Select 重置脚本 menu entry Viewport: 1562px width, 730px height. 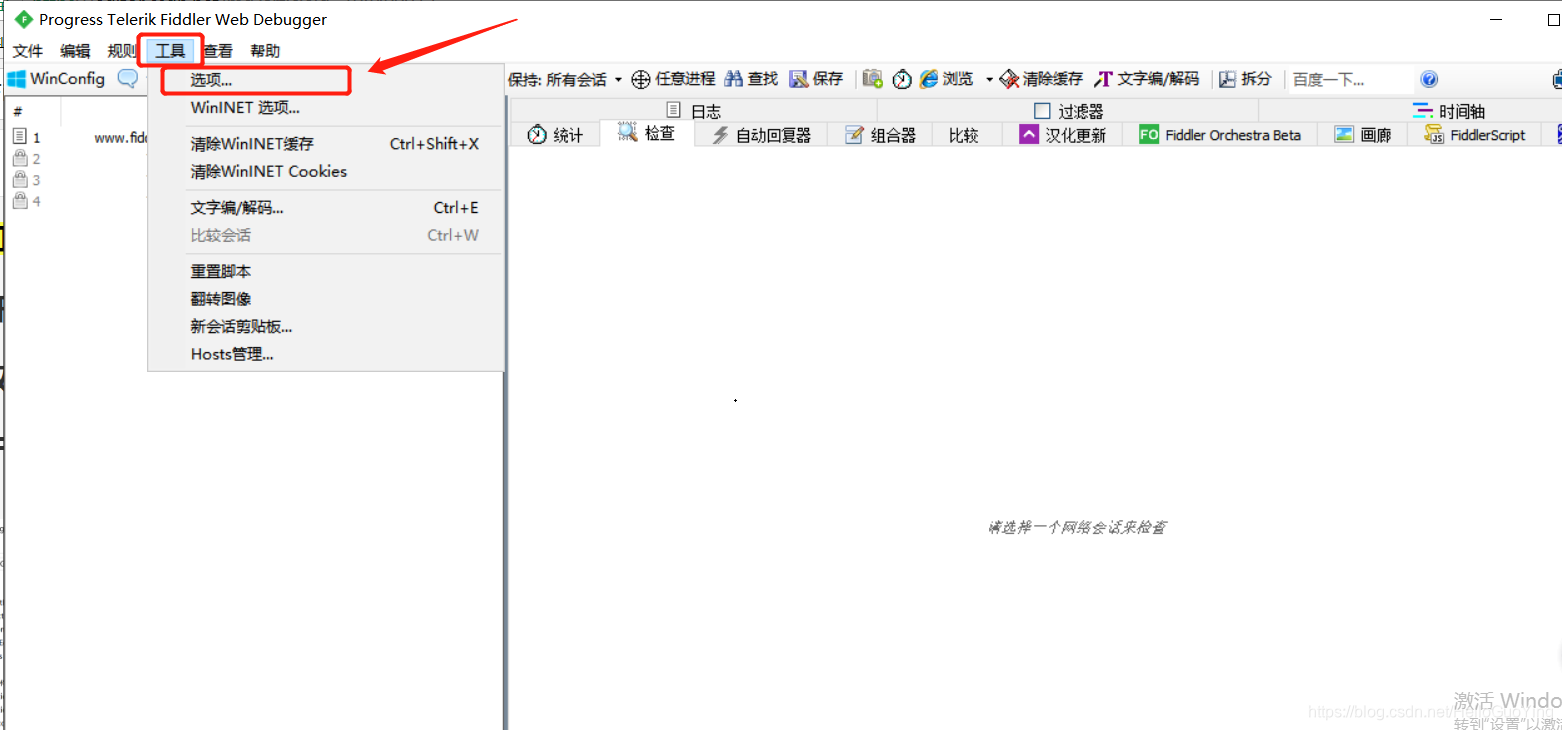click(326, 272)
